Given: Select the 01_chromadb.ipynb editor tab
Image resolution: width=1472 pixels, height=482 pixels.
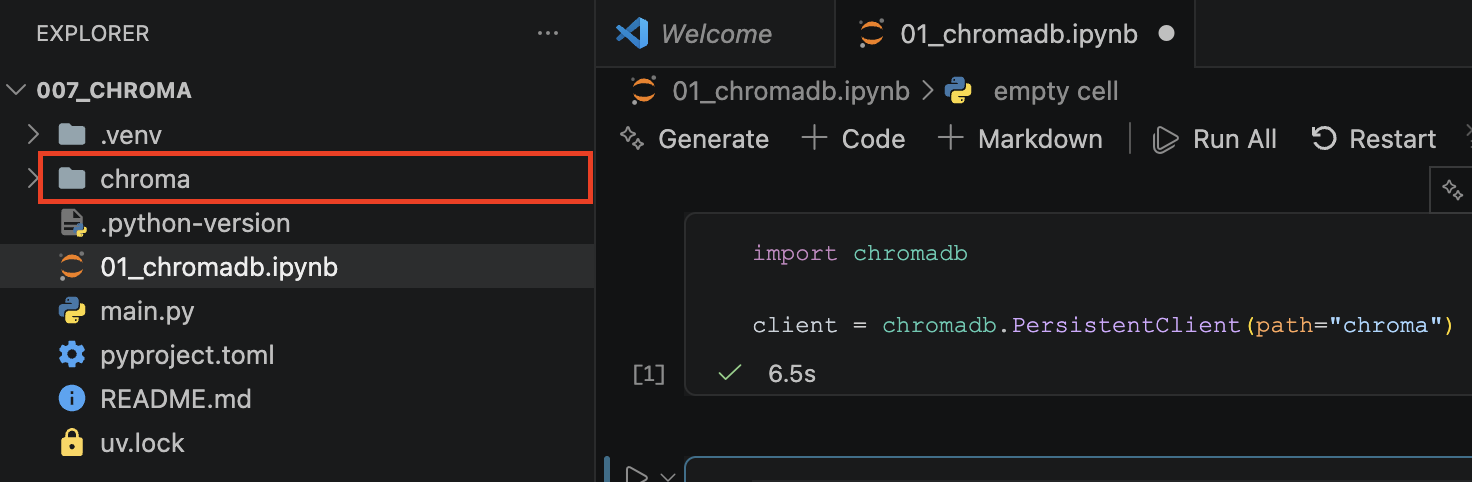Looking at the screenshot, I should (1018, 34).
